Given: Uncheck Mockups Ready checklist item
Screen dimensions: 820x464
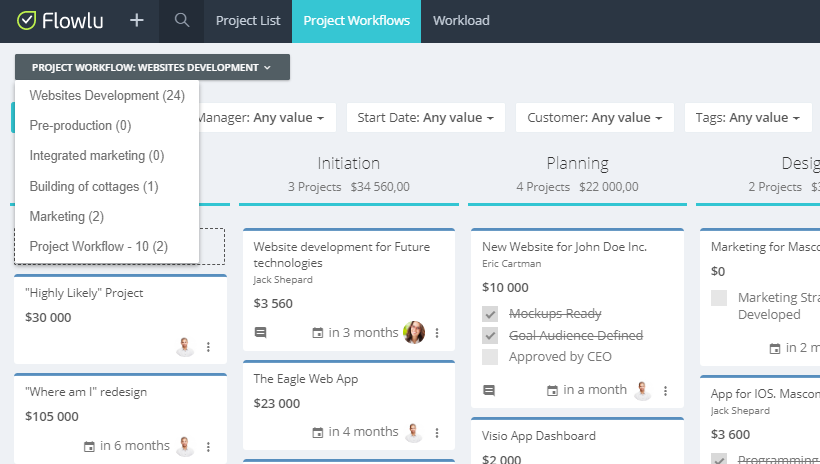Looking at the screenshot, I should click(490, 314).
